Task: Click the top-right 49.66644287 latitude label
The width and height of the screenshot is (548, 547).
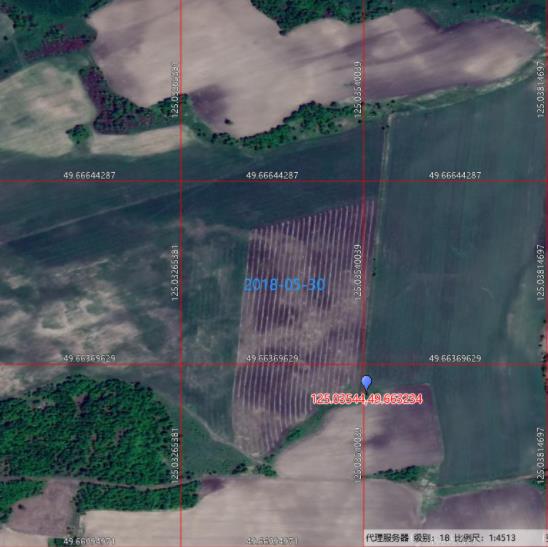Action: 455,175
